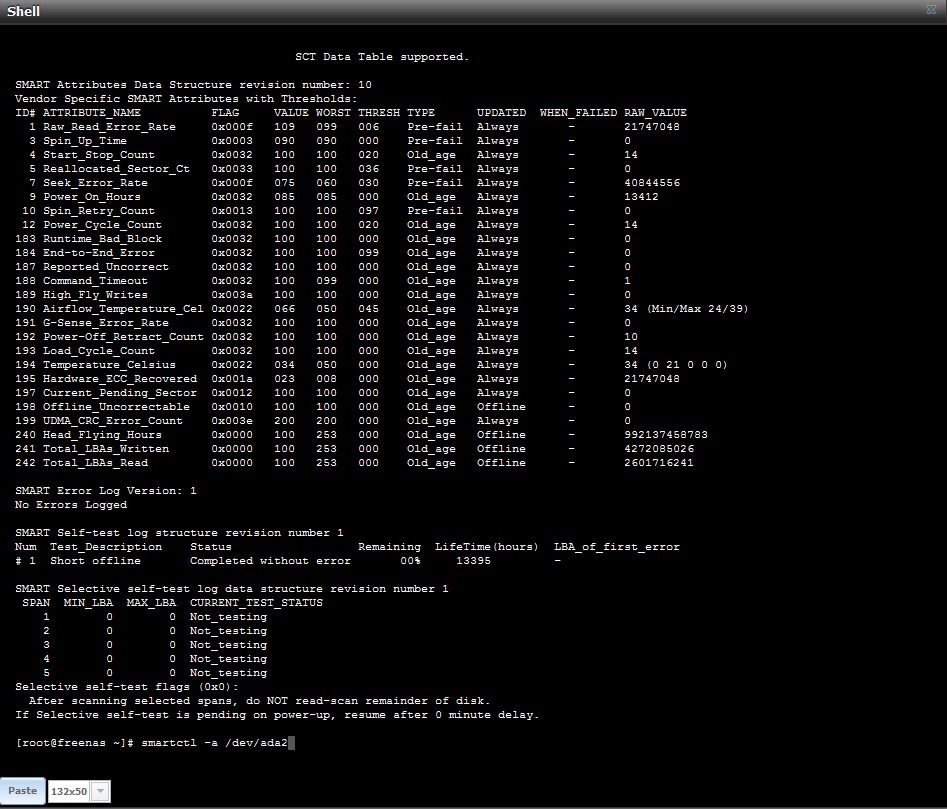Select G-Sense_Error_Rate attribute name
The width and height of the screenshot is (947, 809).
tap(106, 322)
